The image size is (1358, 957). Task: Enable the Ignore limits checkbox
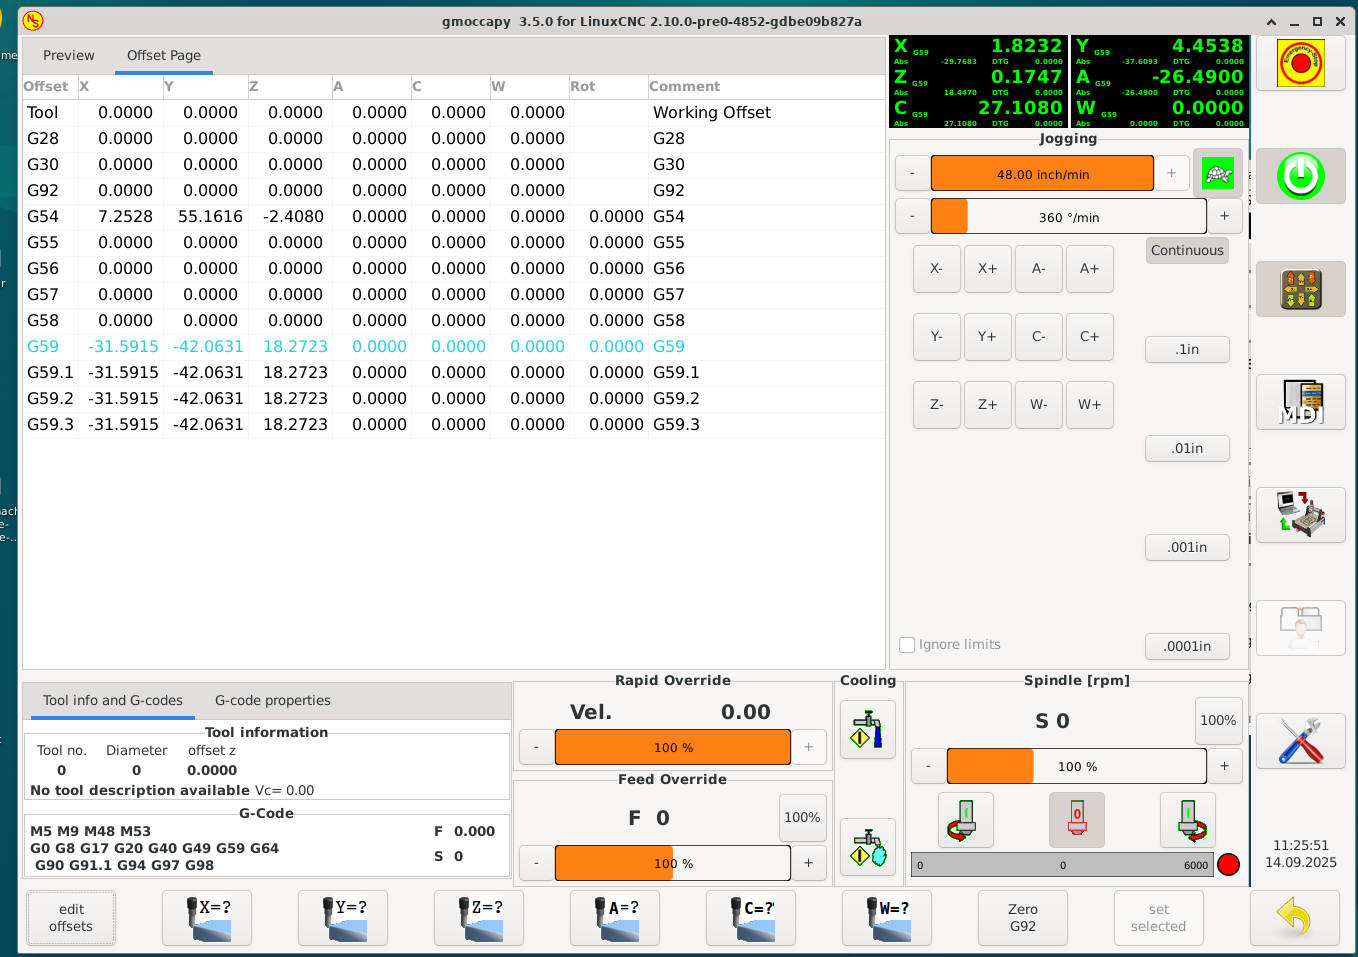coord(907,645)
